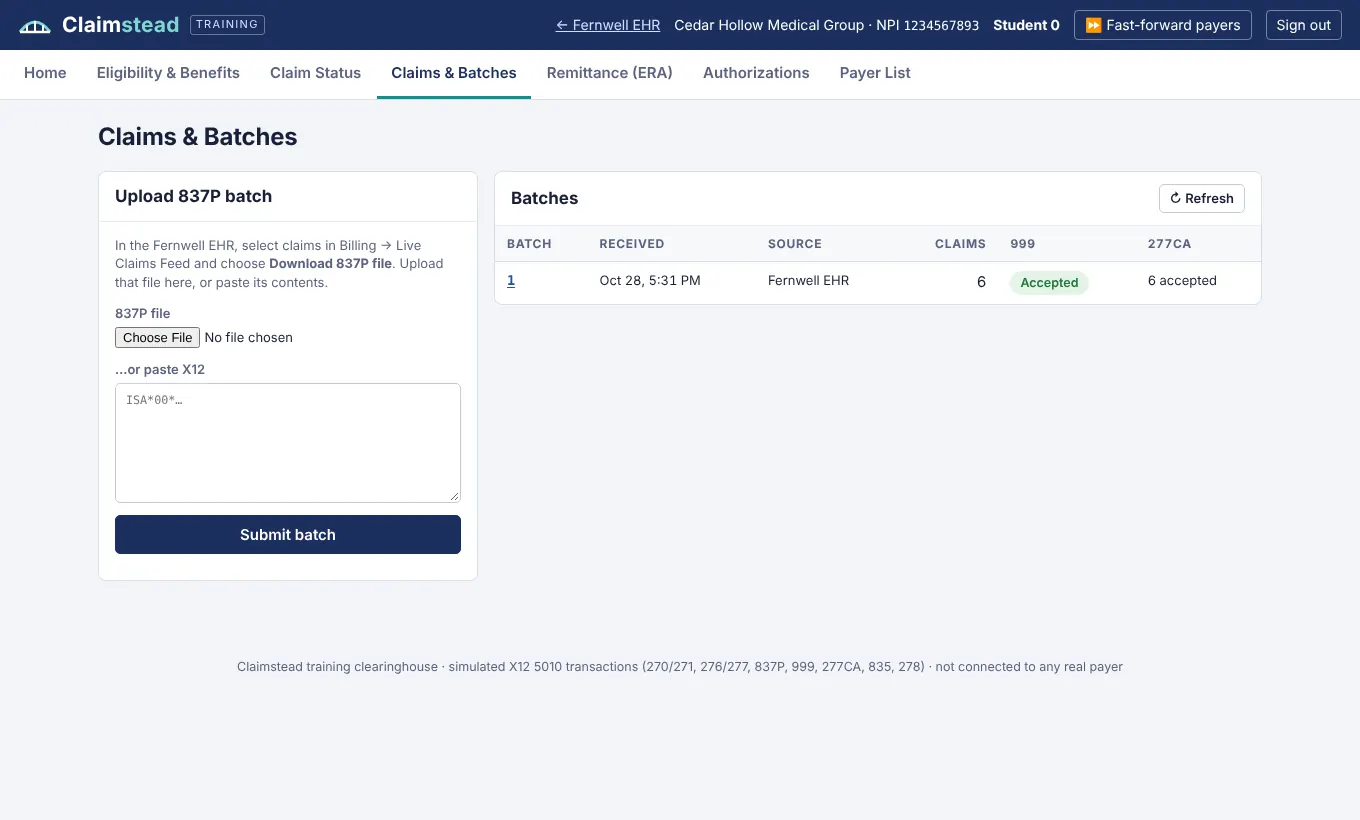This screenshot has height=820, width=1360.
Task: Open the Claim Status tab
Action: [315, 73]
